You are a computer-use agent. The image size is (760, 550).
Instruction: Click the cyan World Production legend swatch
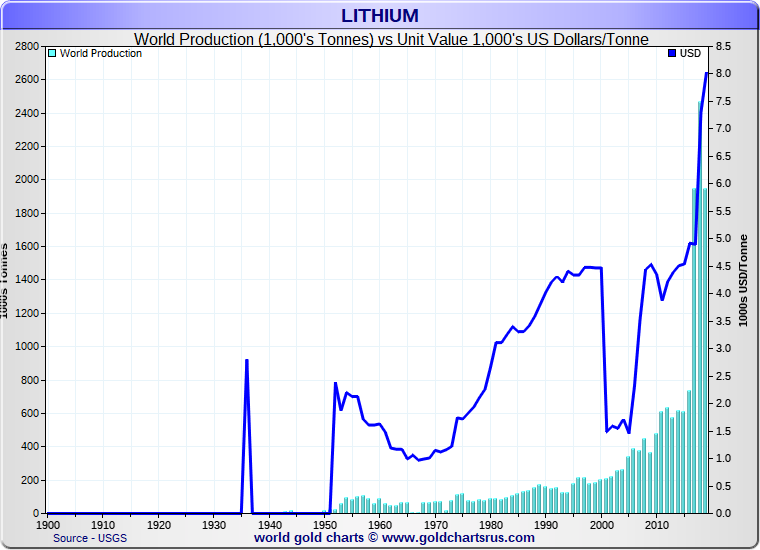[53, 54]
